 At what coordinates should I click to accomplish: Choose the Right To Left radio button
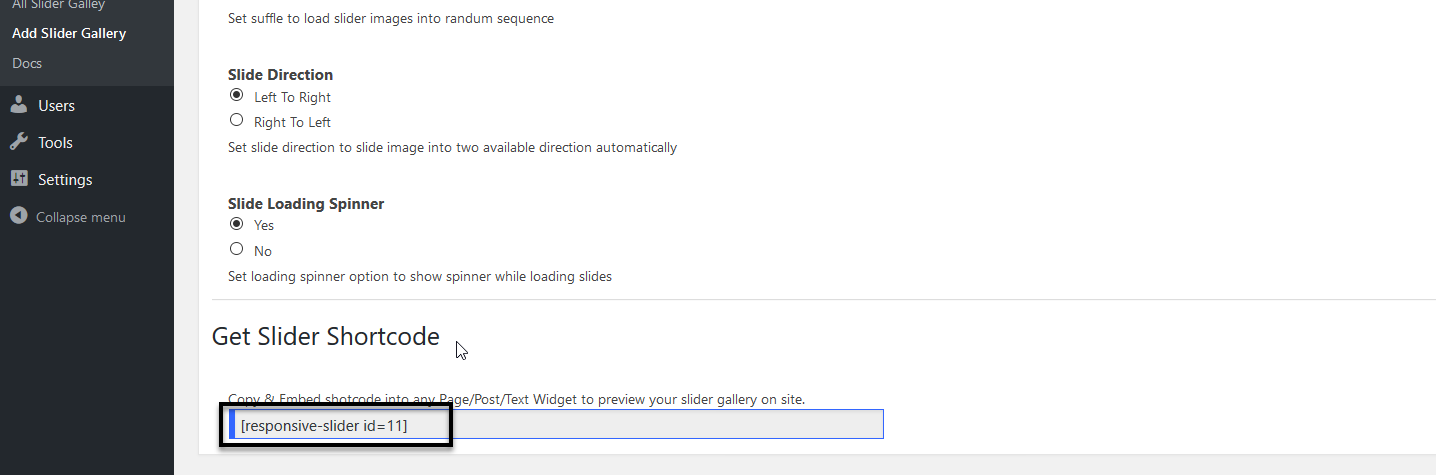236,120
